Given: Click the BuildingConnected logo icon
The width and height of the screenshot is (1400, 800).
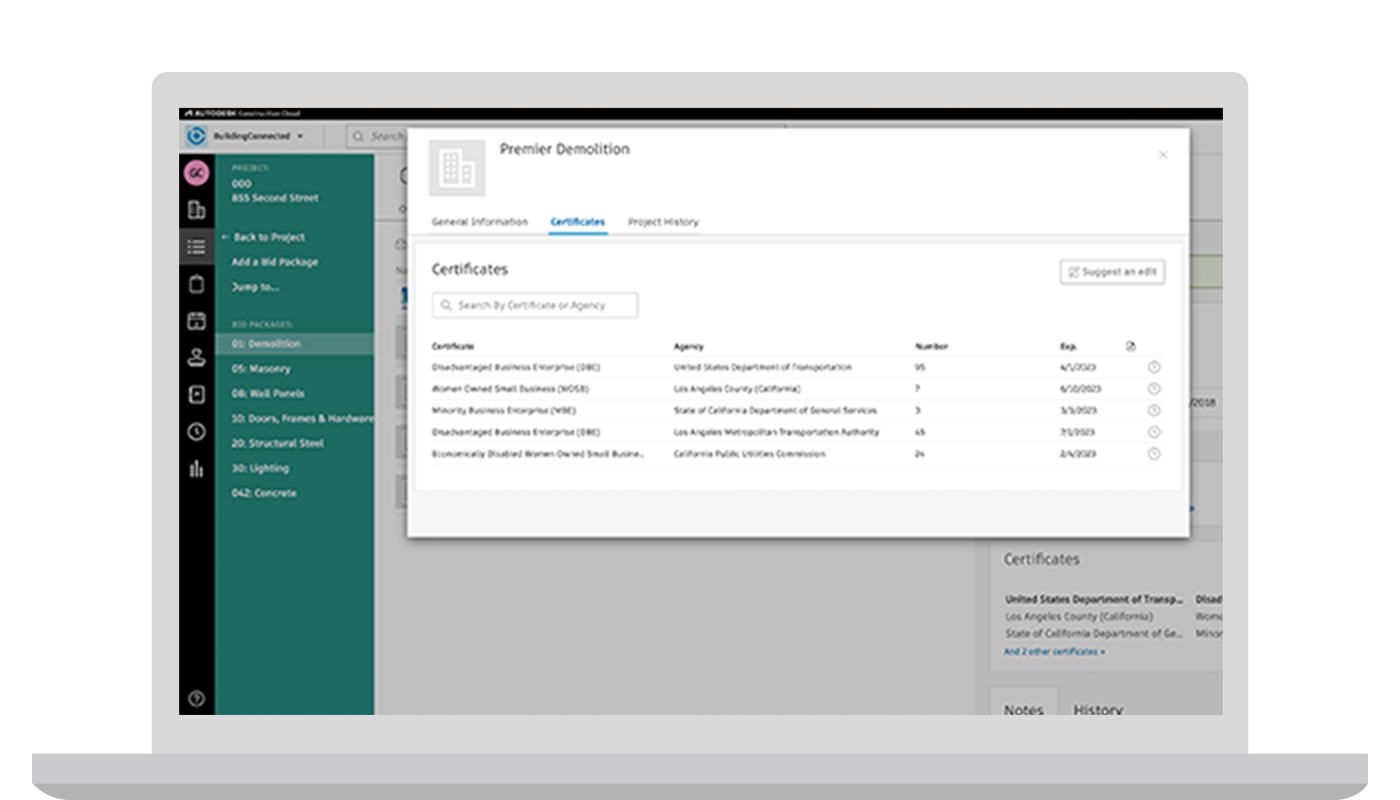Looking at the screenshot, I should (x=196, y=135).
